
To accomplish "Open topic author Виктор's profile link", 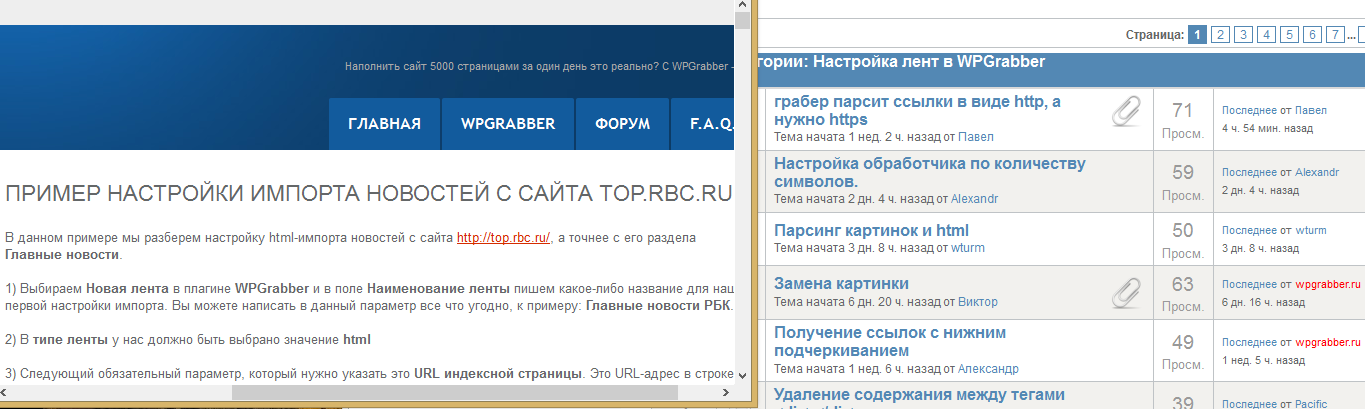I will click(x=977, y=302).
